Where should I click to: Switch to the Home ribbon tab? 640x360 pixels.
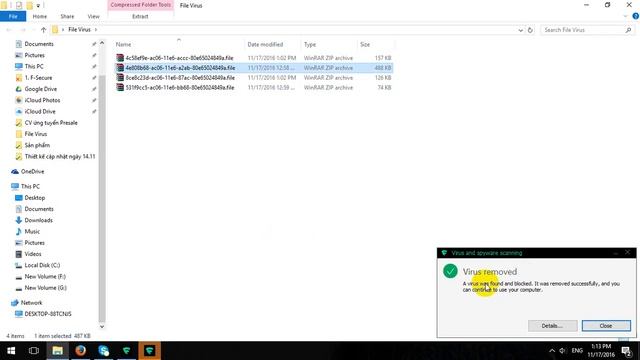40,16
